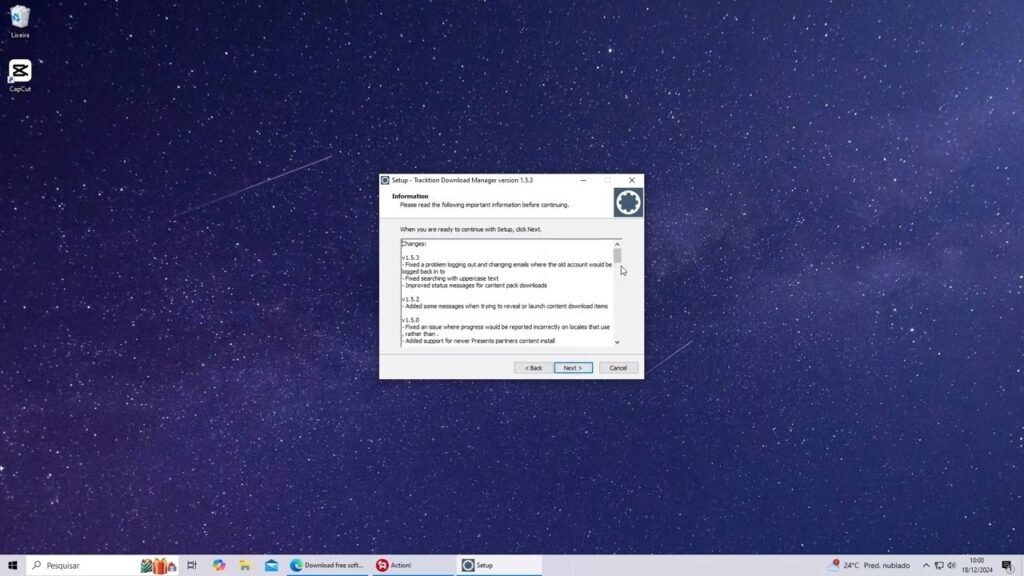The image size is (1024, 576).
Task: Minimize the Setup window
Action: (583, 180)
